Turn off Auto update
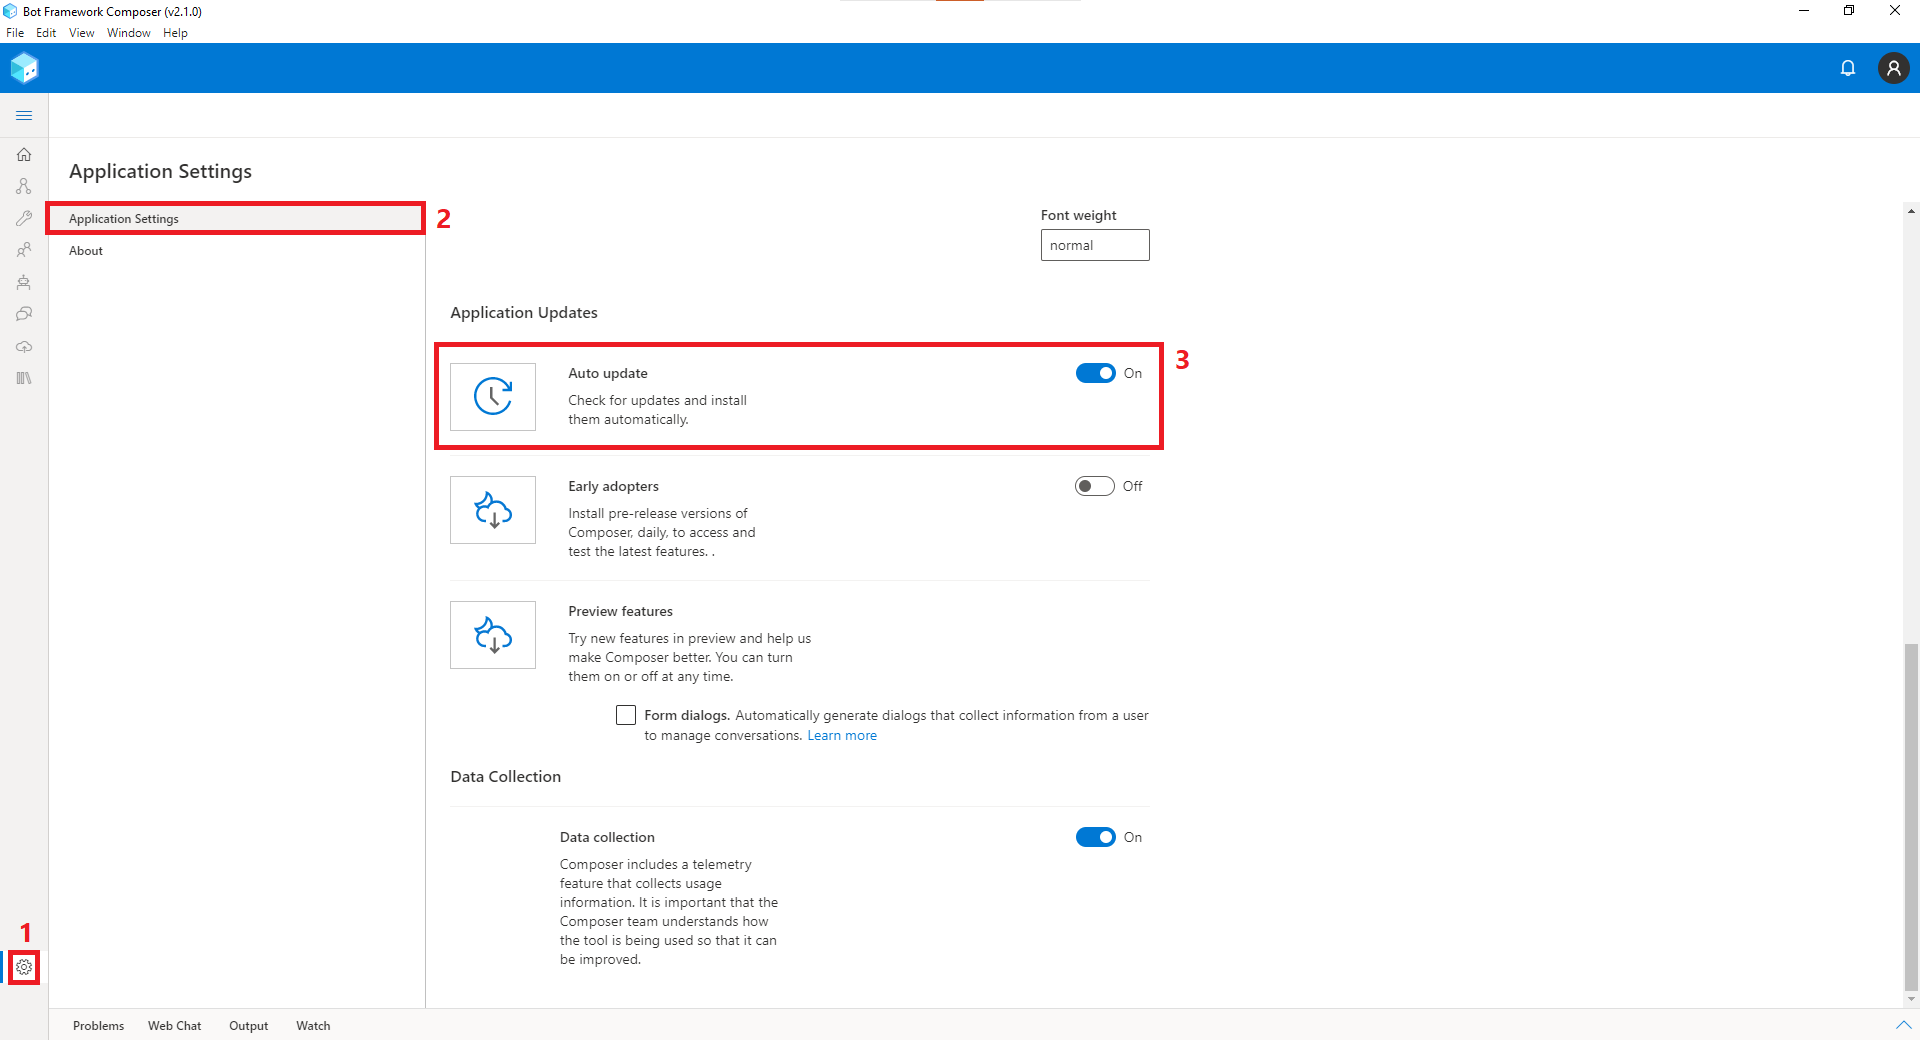Screen dimensions: 1920x1040 tap(1095, 372)
